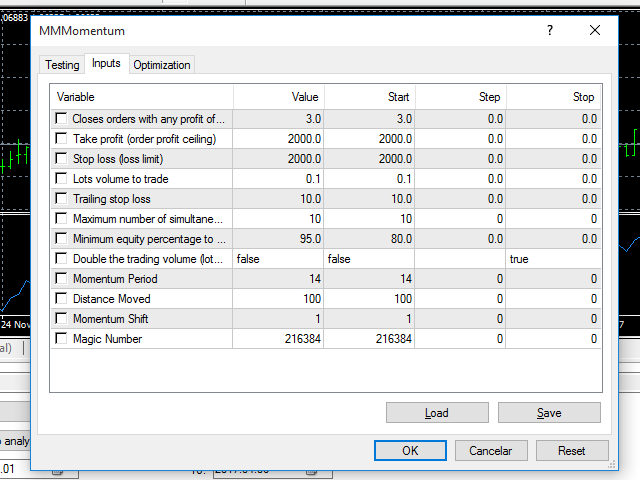Reset inputs with the Reset button
The width and height of the screenshot is (640, 480).
coord(572,451)
